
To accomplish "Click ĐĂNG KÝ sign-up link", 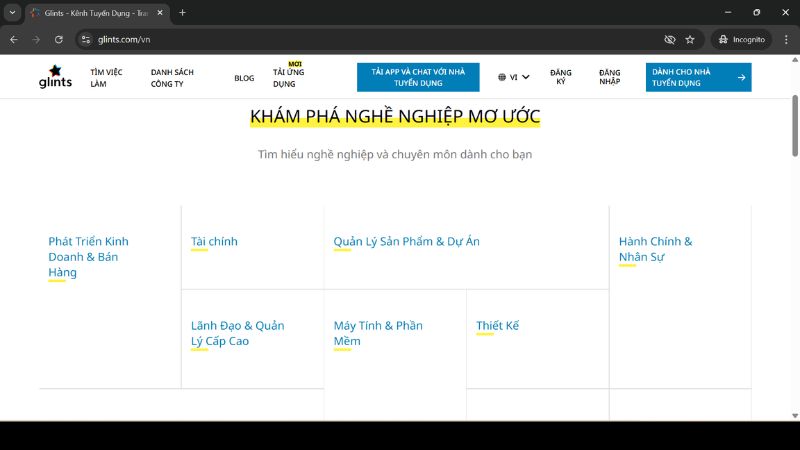I will point(561,77).
